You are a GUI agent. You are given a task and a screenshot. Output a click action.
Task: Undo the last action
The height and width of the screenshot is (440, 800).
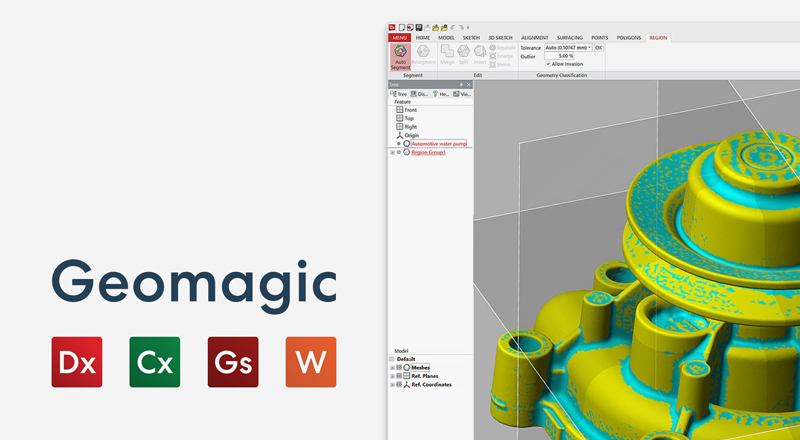[x=453, y=28]
